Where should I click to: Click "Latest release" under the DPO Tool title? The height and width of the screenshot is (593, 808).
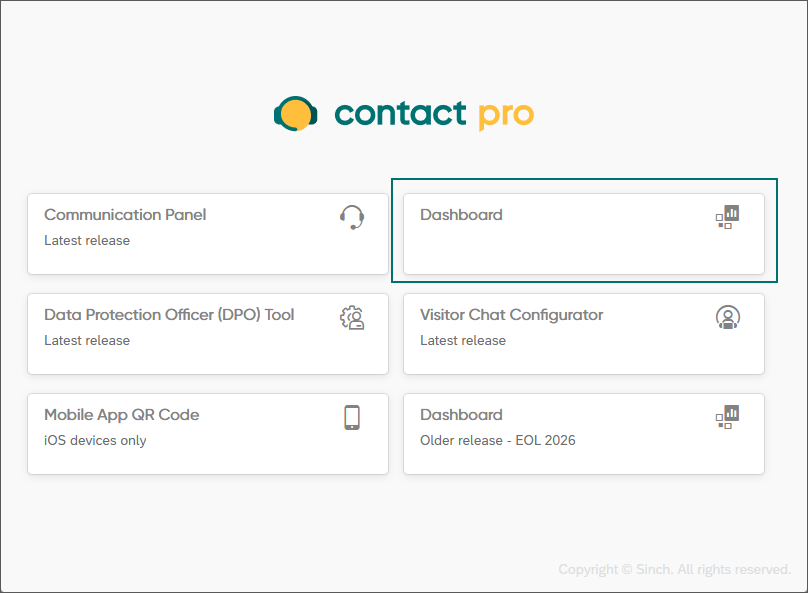pyautogui.click(x=87, y=341)
